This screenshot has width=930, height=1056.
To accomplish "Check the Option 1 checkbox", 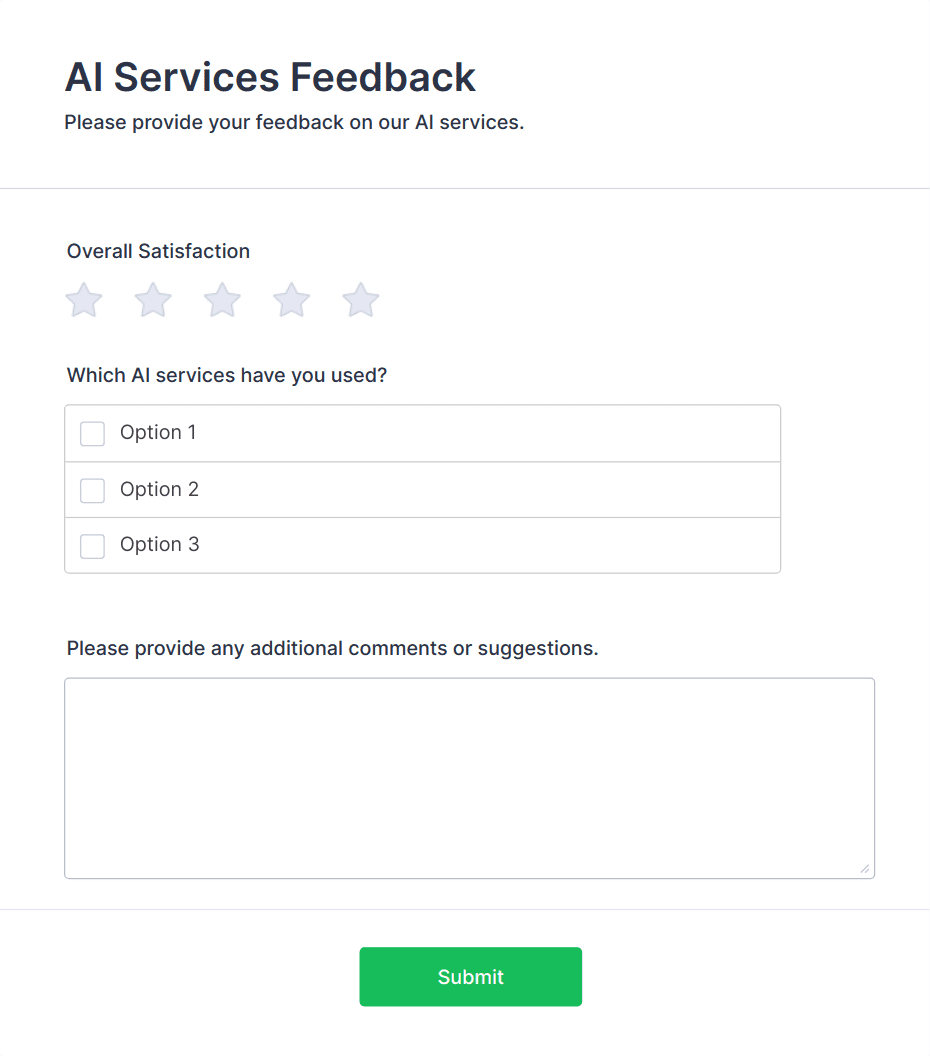I will coord(92,433).
